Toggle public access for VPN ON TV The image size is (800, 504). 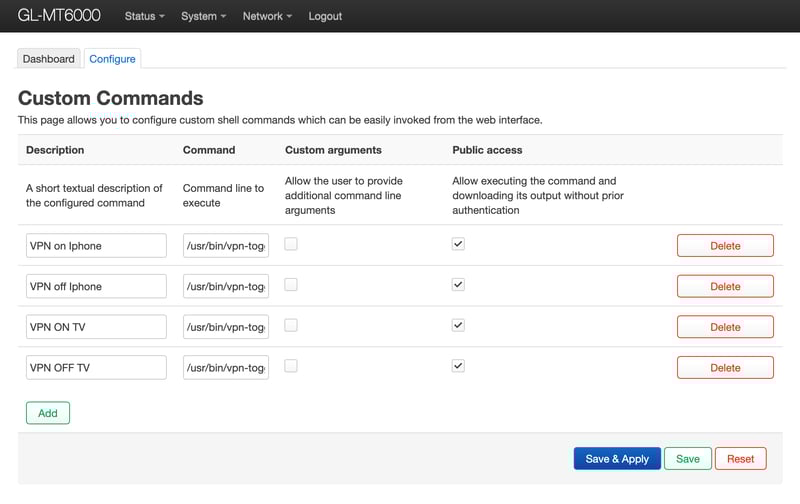point(458,325)
